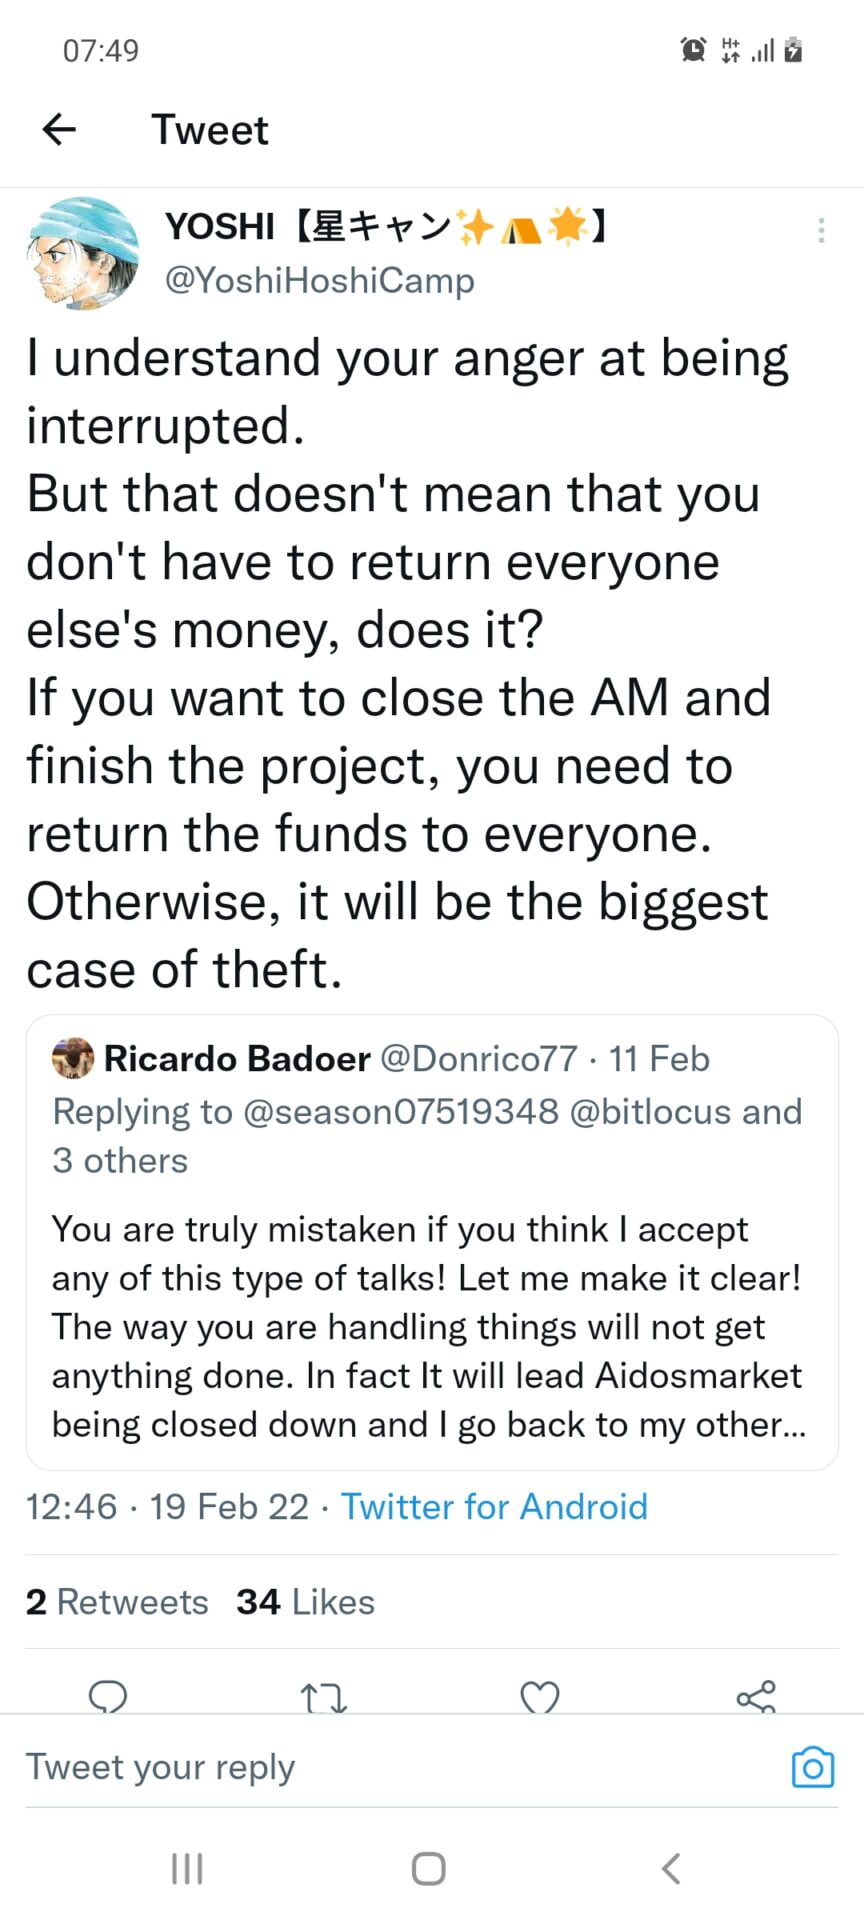Tap the alarm icon in status bar
Screen dimensions: 864x1920
click(x=693, y=49)
